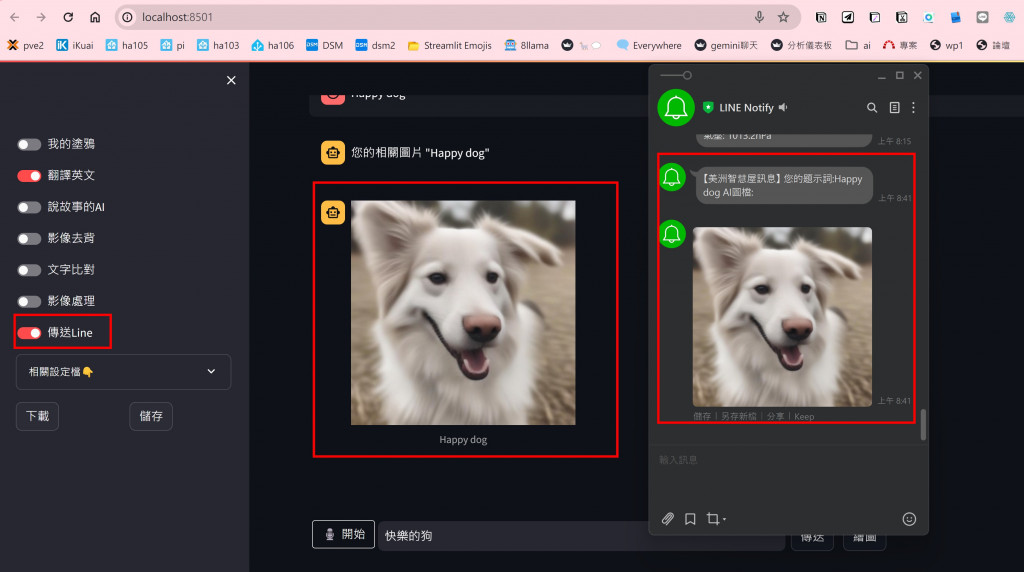
Task: Click the robot avatar beside the dog image
Action: click(x=333, y=212)
